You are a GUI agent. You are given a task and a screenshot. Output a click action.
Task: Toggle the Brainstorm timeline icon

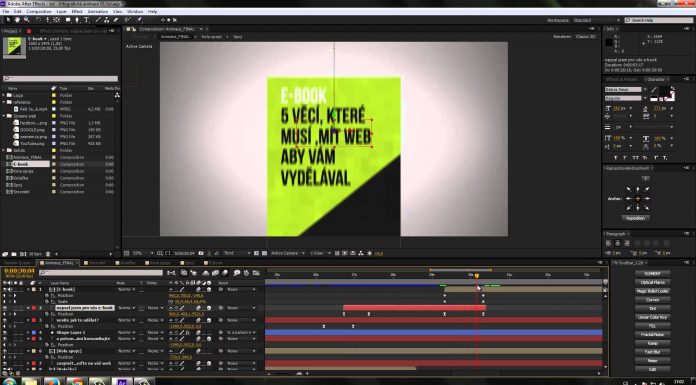click(x=237, y=273)
